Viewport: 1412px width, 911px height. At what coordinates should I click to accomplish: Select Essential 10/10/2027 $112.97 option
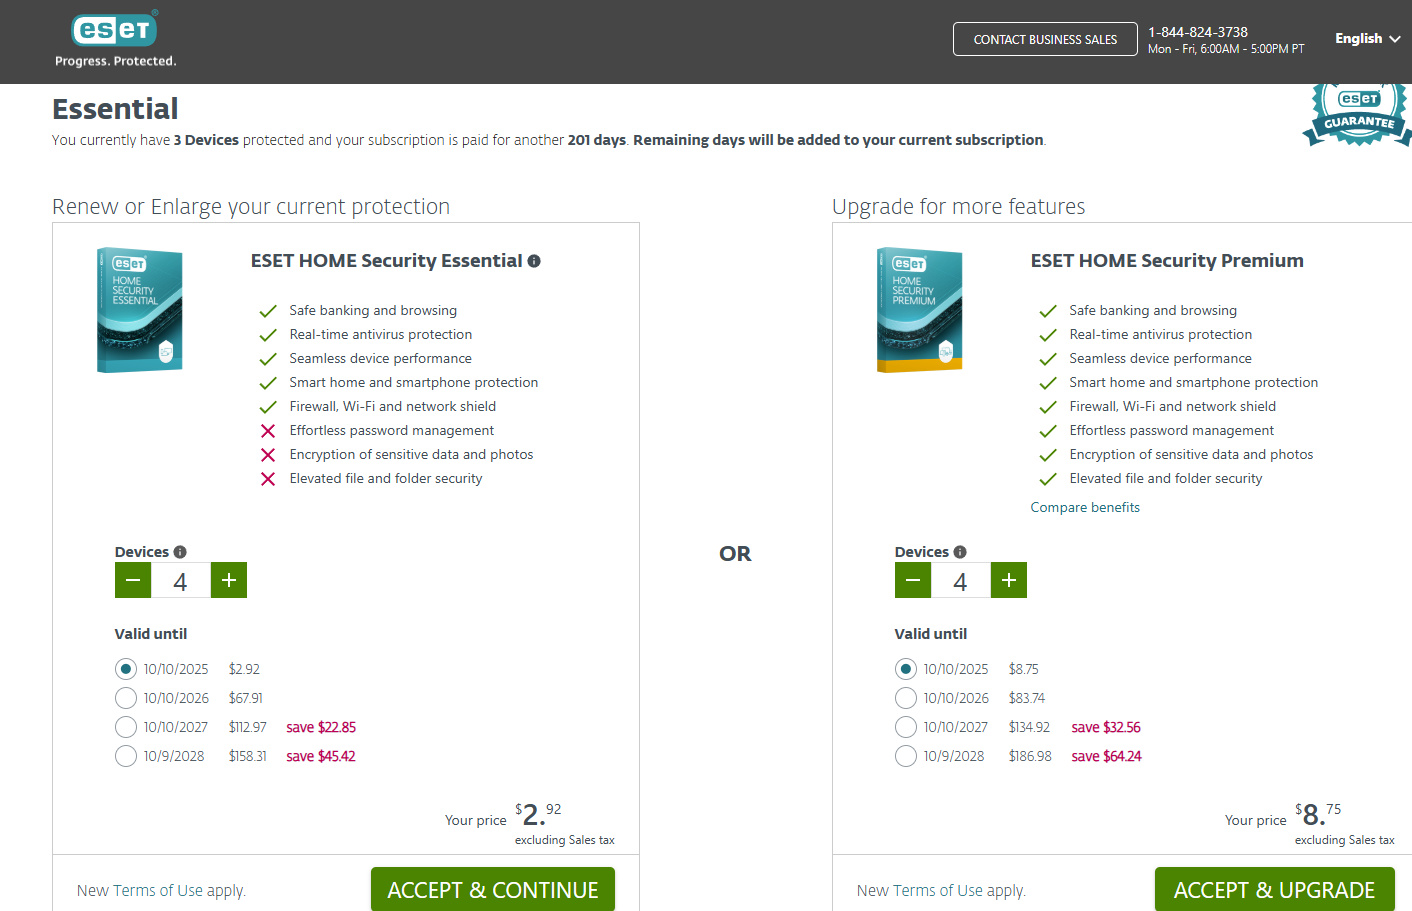click(126, 727)
